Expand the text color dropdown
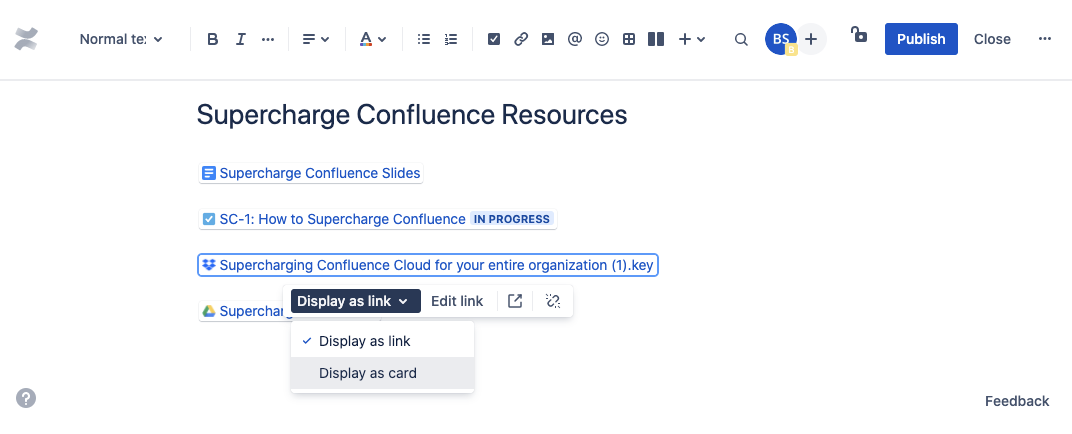Viewport: 1072px width, 434px height. coord(373,40)
